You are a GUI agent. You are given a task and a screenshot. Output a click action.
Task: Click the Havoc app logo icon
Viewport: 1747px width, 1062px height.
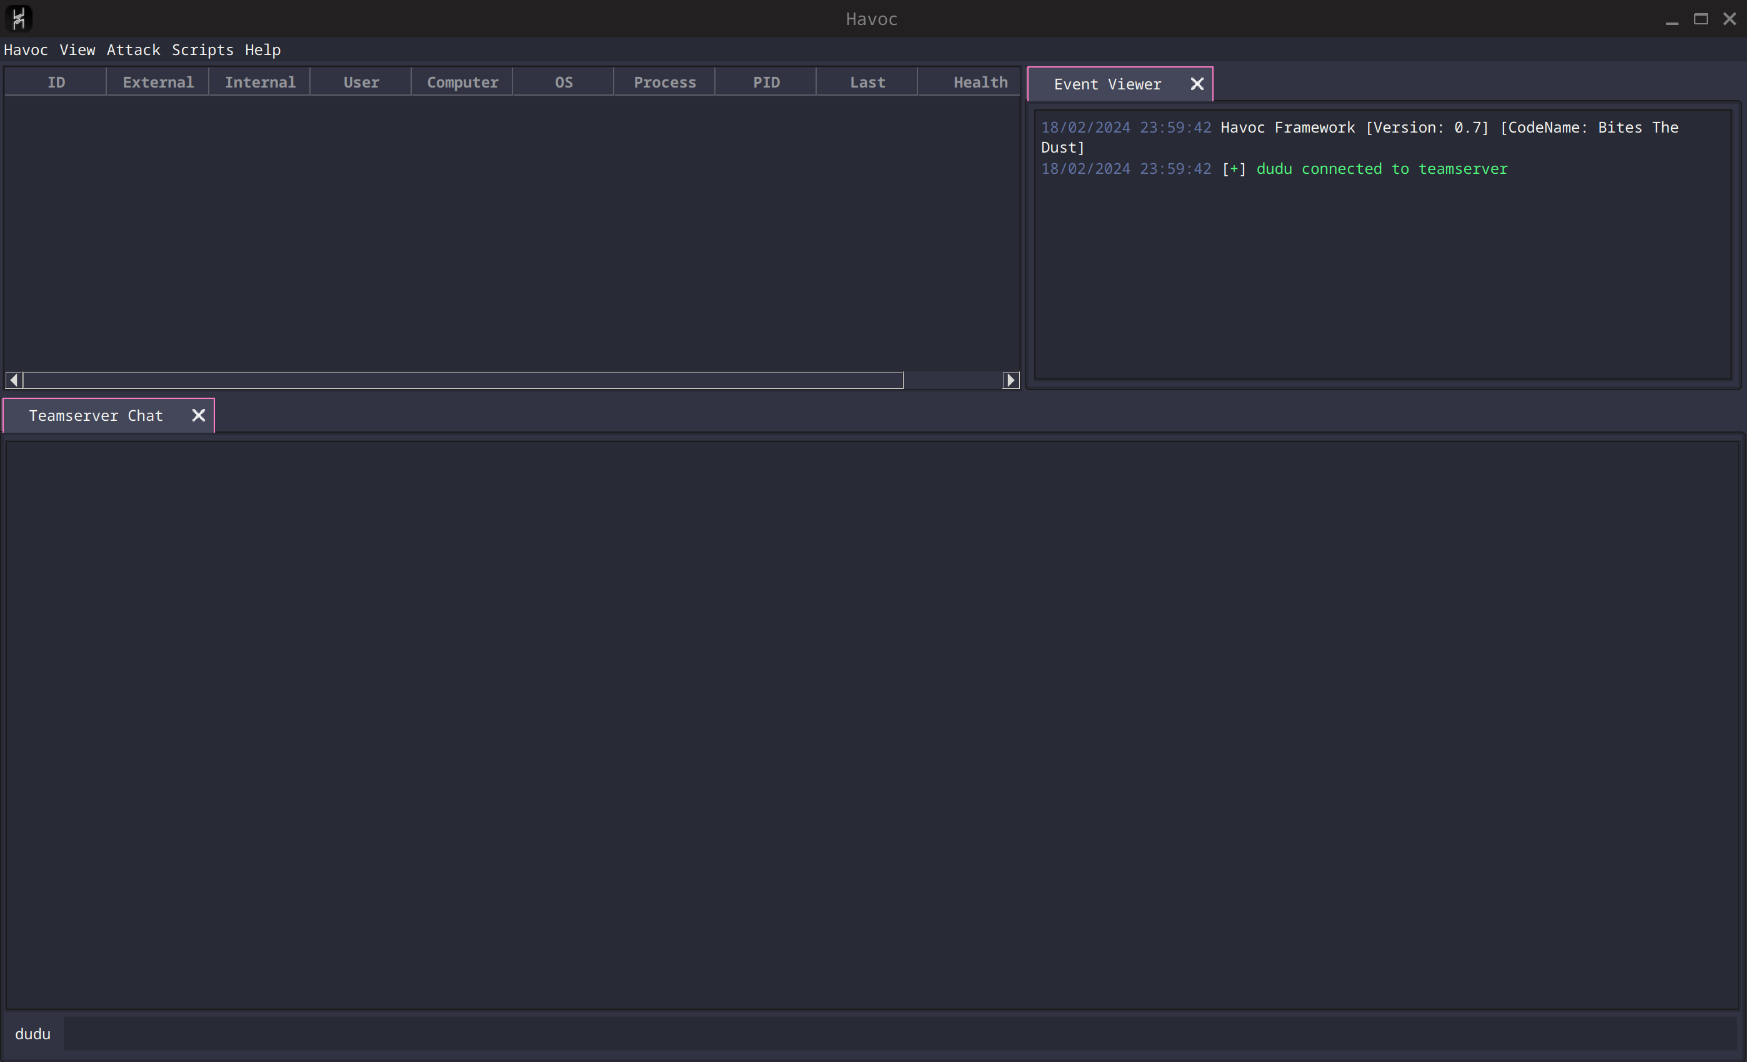[19, 18]
